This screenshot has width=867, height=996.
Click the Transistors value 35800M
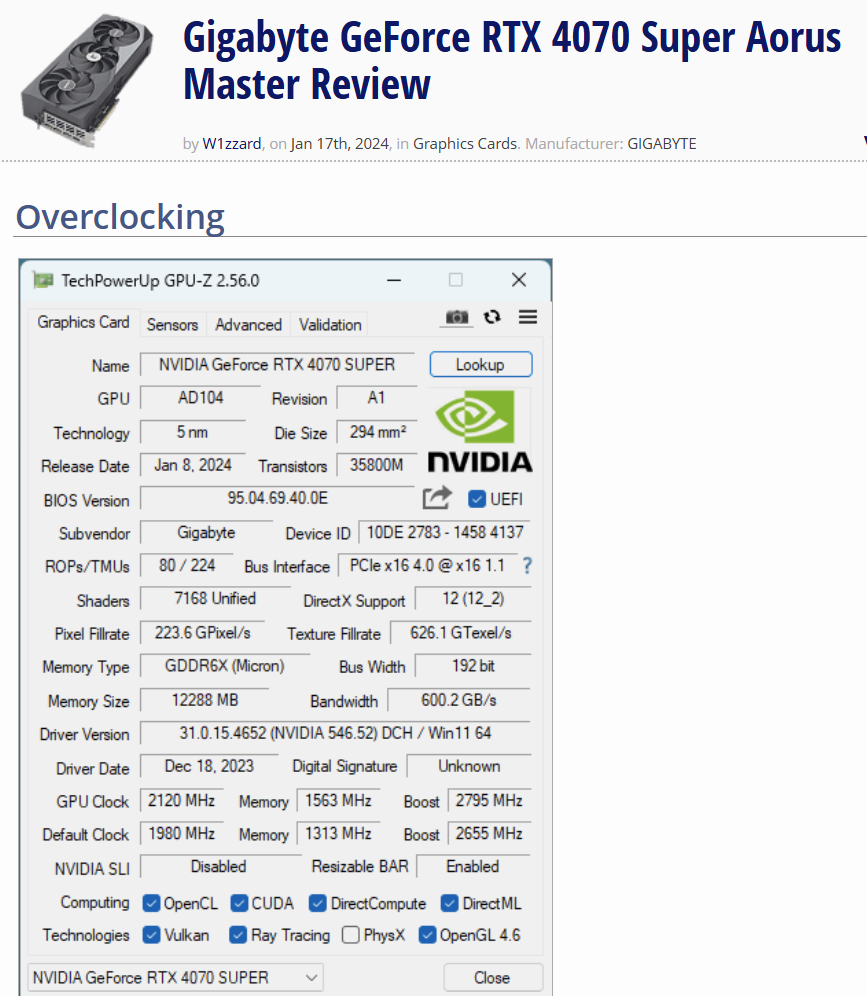(x=377, y=465)
